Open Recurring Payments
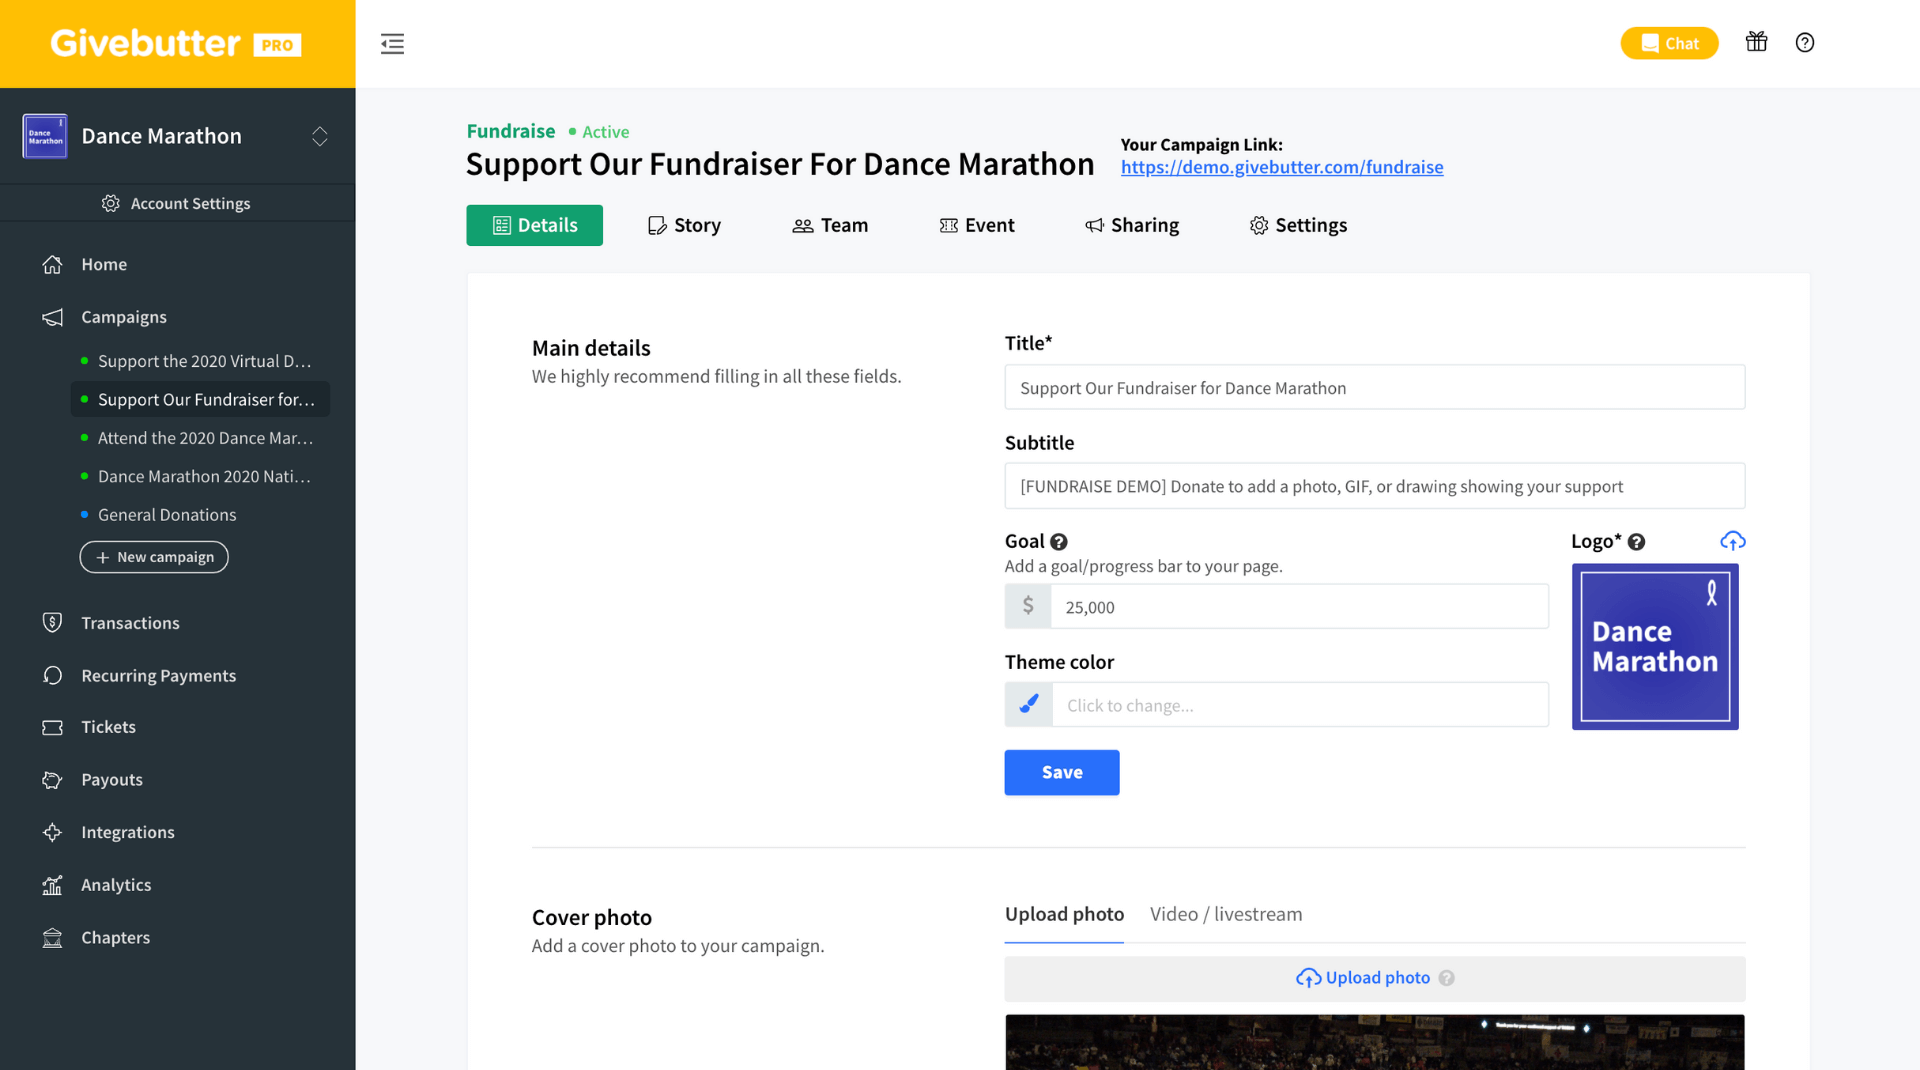Viewport: 1920px width, 1070px height. point(158,676)
